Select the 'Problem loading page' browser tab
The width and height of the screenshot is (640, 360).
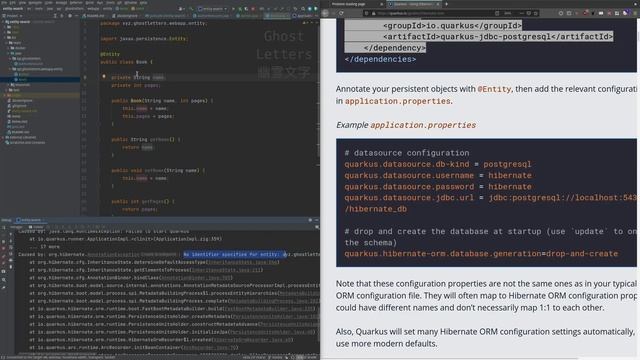coord(348,4)
